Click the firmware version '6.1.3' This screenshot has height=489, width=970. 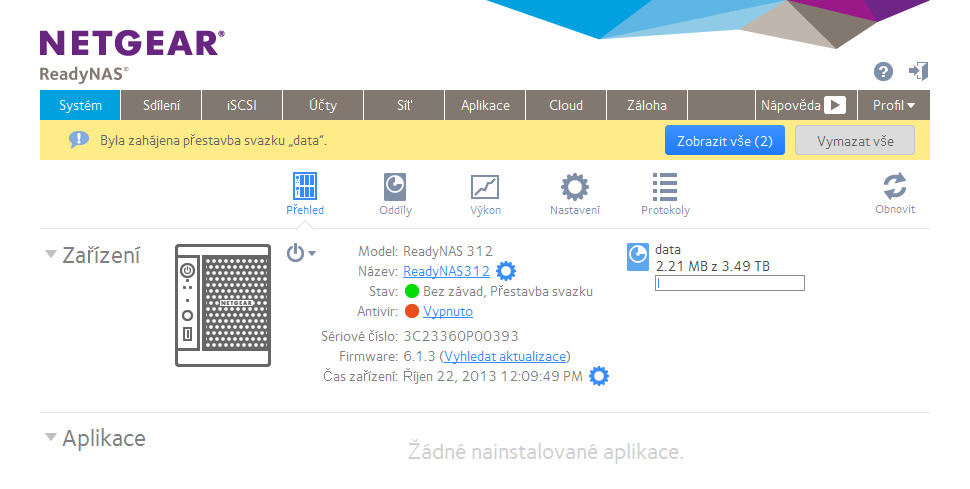click(419, 356)
